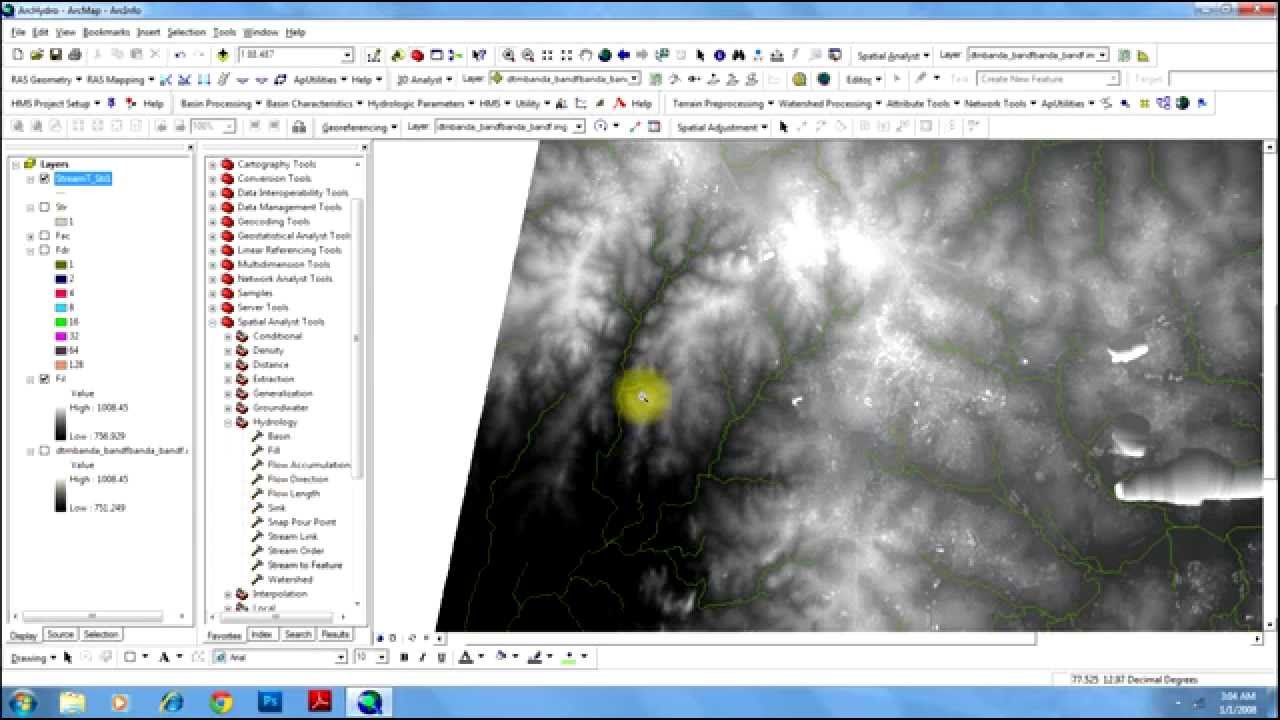Click the Italic formatting icon
The width and height of the screenshot is (1280, 720).
[x=421, y=657]
